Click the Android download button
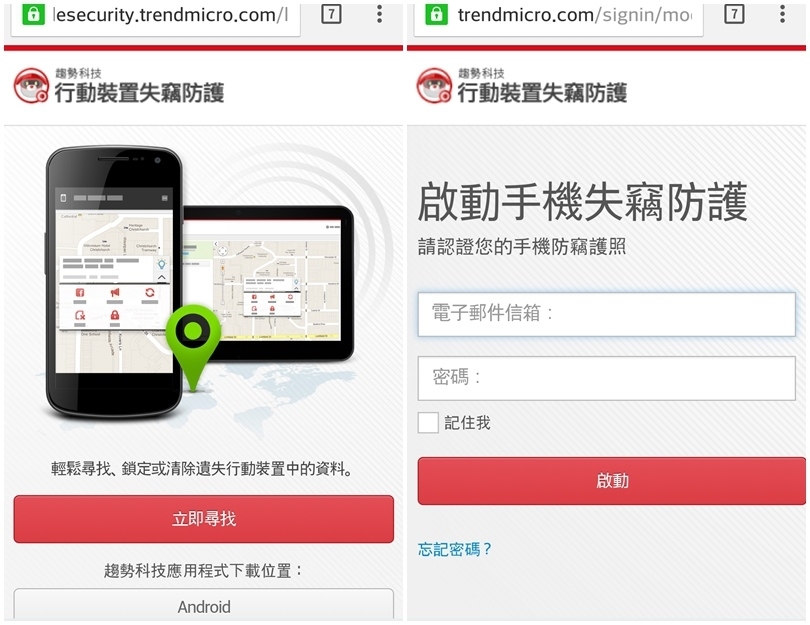Image resolution: width=810 pixels, height=625 pixels. (204, 604)
